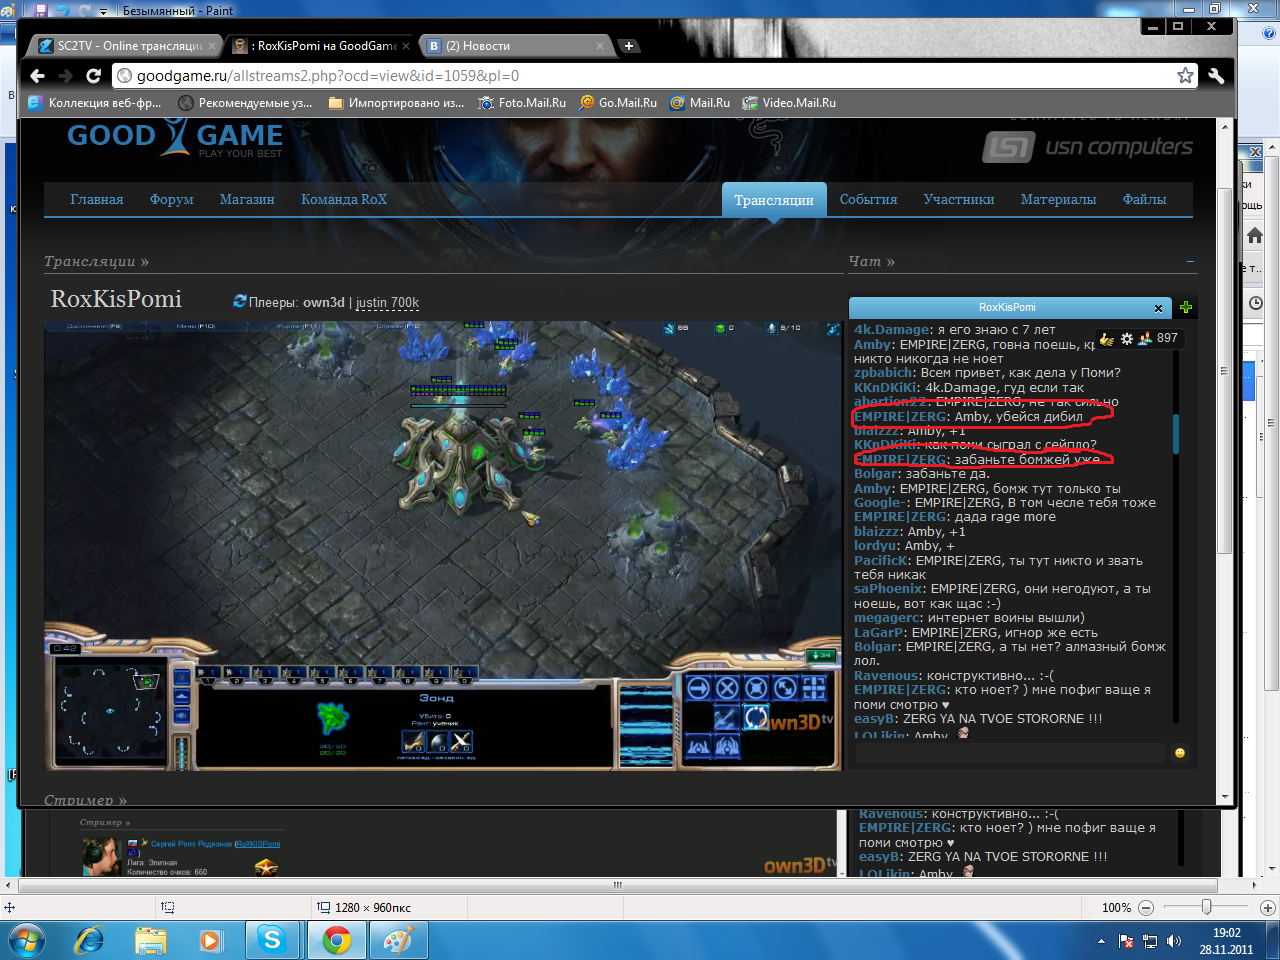Open the Windows Start menu
This screenshot has height=960, width=1280.
click(x=26, y=941)
